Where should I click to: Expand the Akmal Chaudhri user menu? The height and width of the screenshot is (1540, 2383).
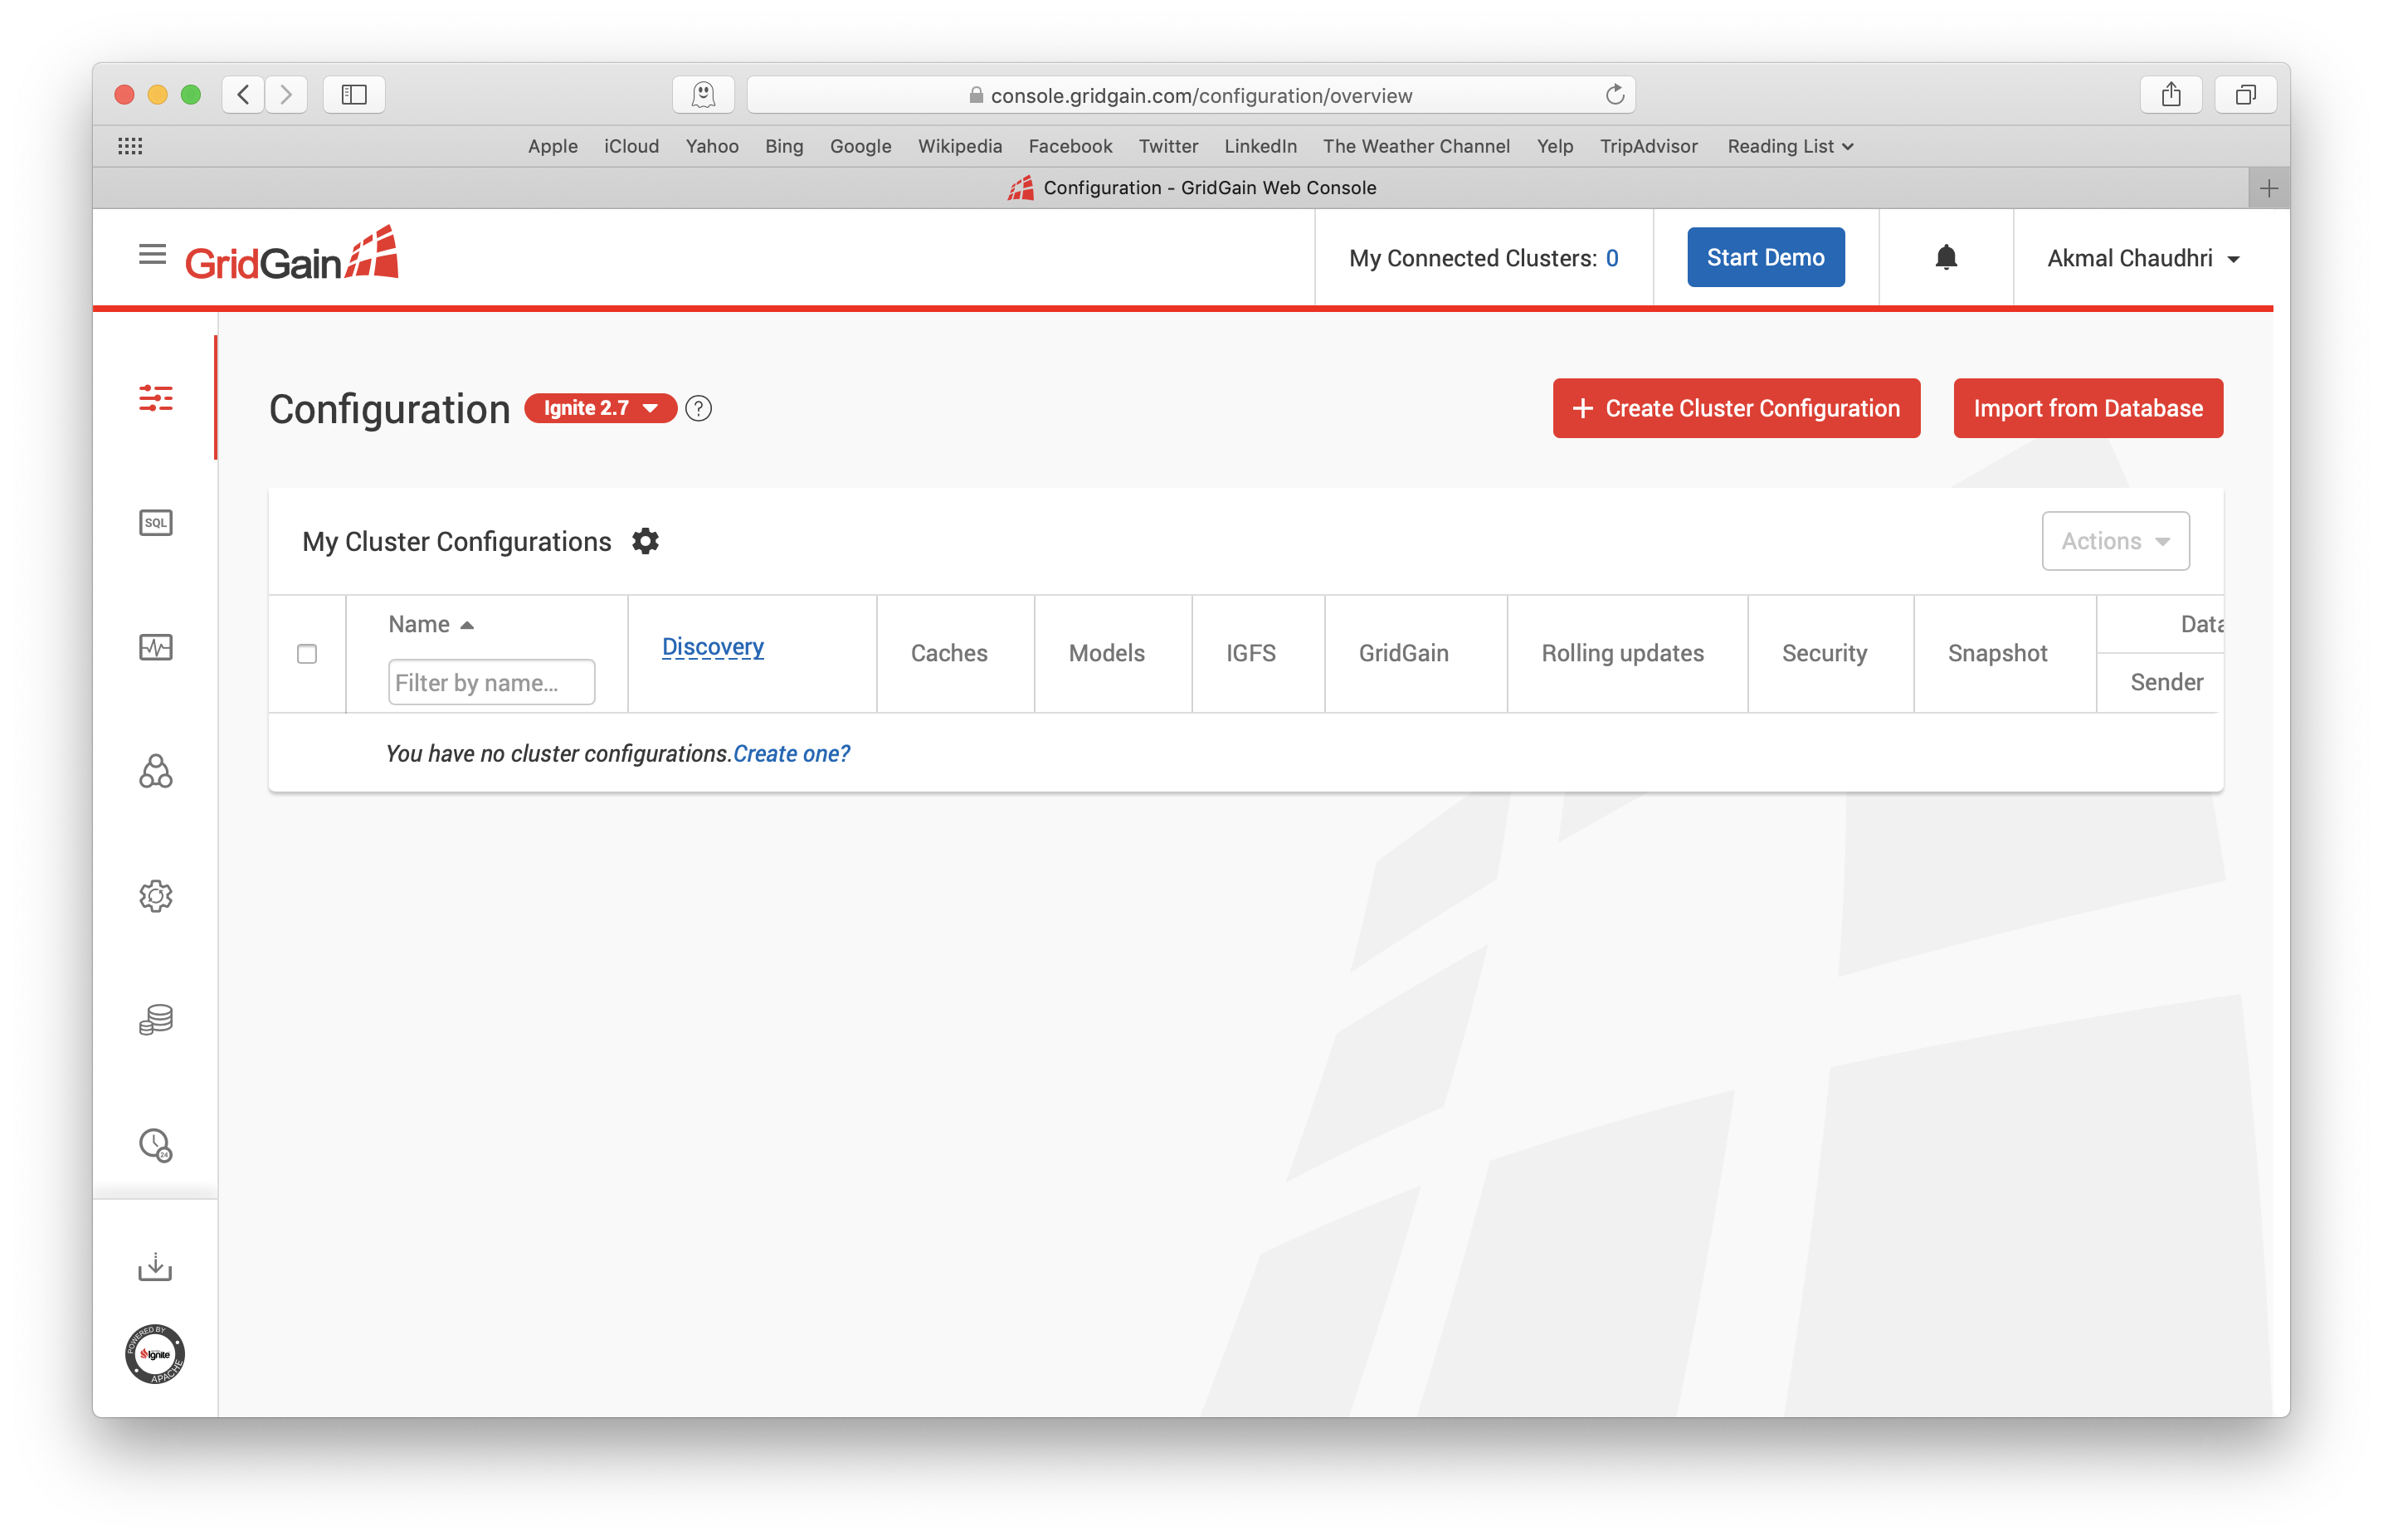click(x=2140, y=257)
